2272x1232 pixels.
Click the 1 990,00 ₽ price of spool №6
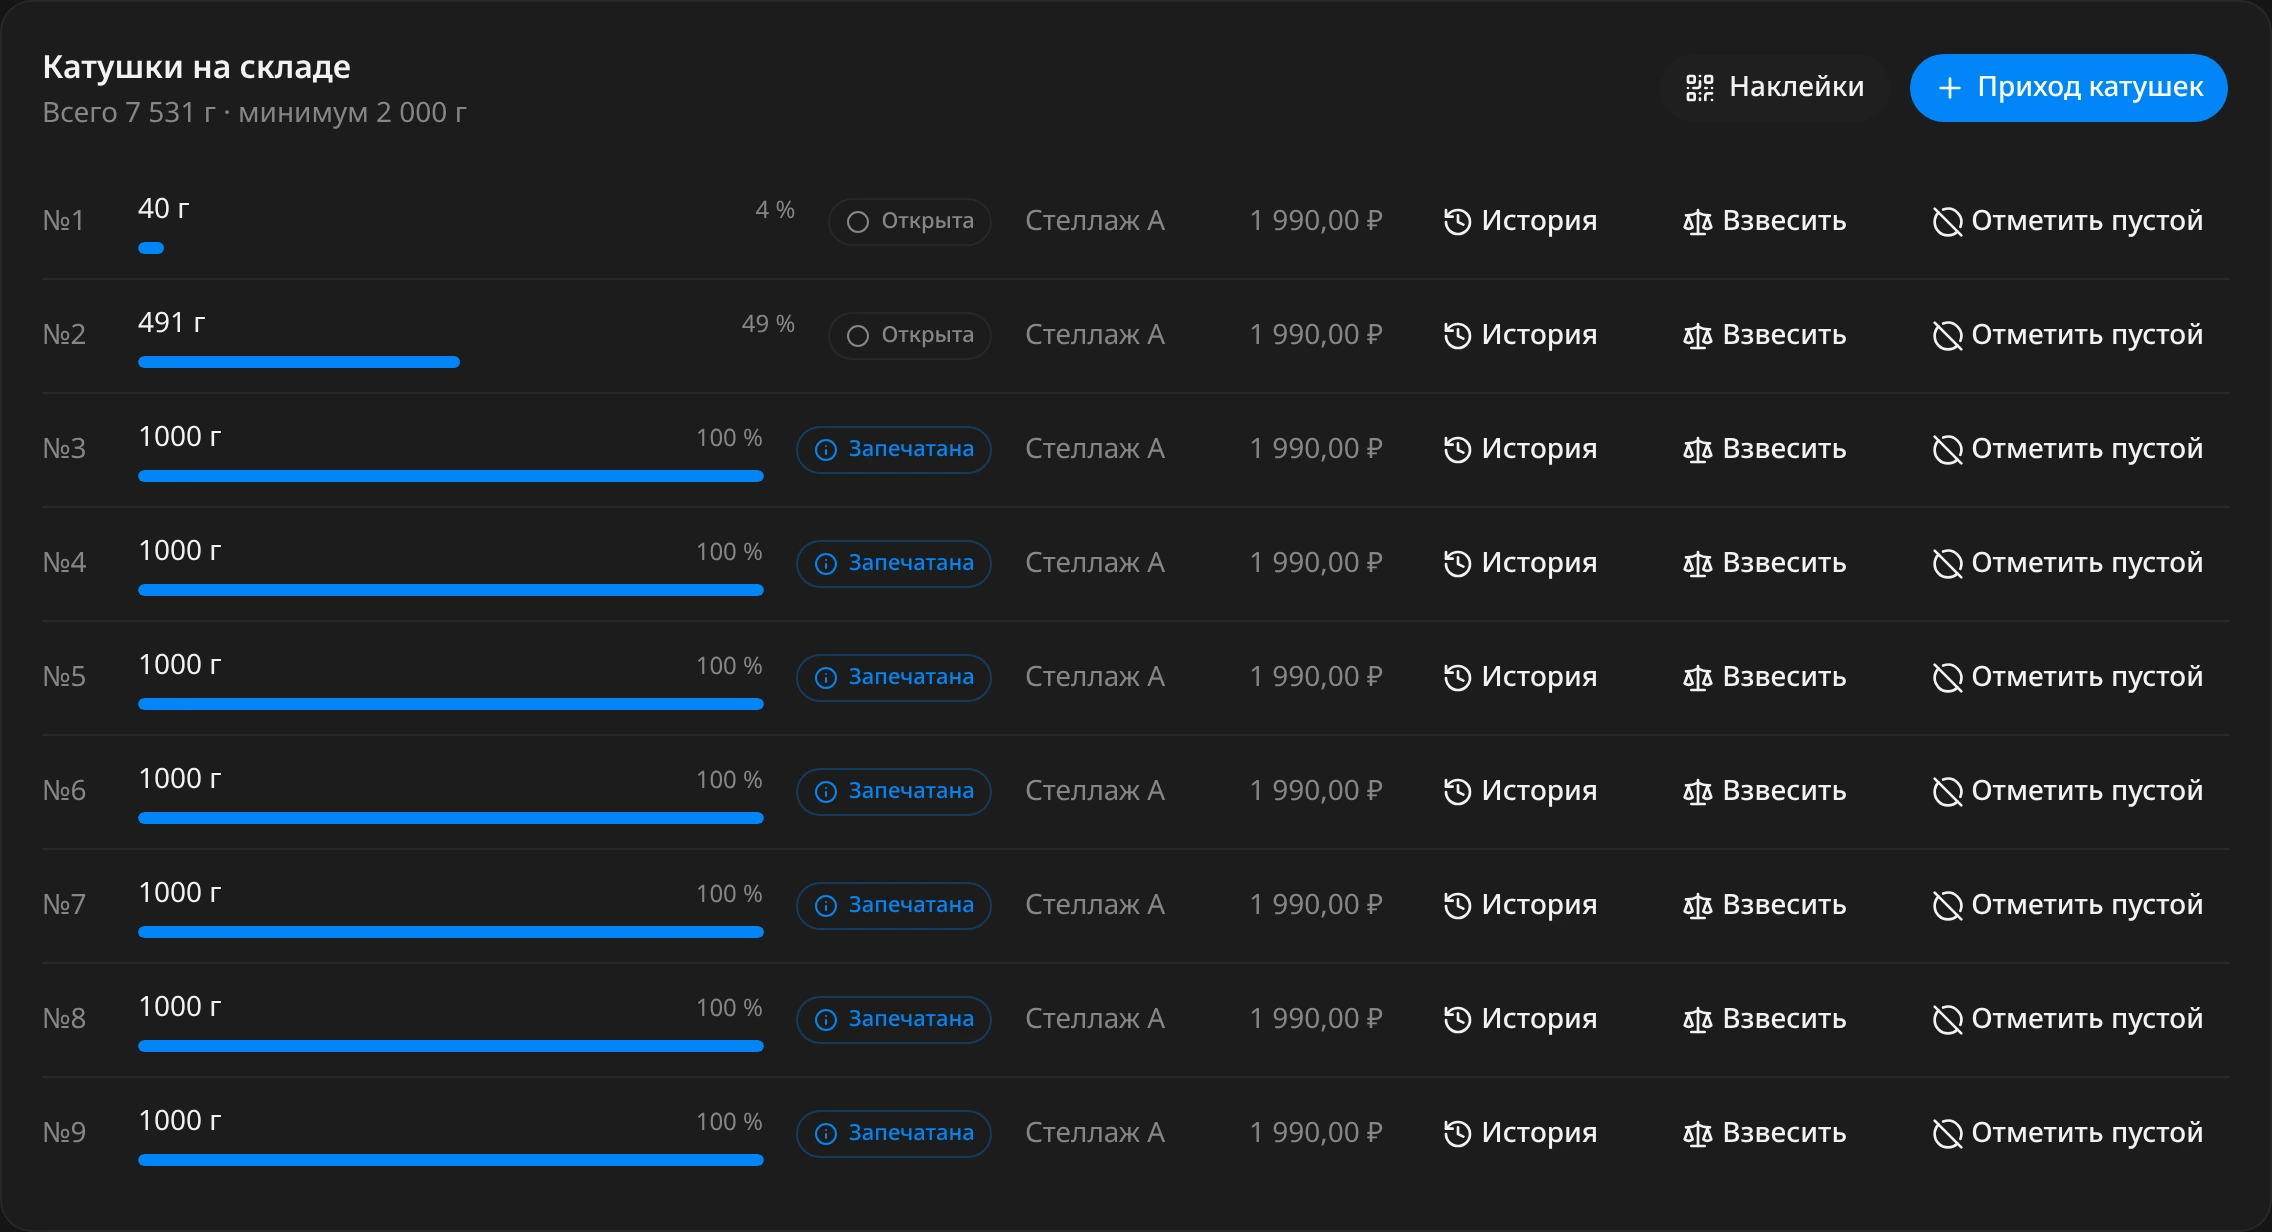[x=1316, y=791]
